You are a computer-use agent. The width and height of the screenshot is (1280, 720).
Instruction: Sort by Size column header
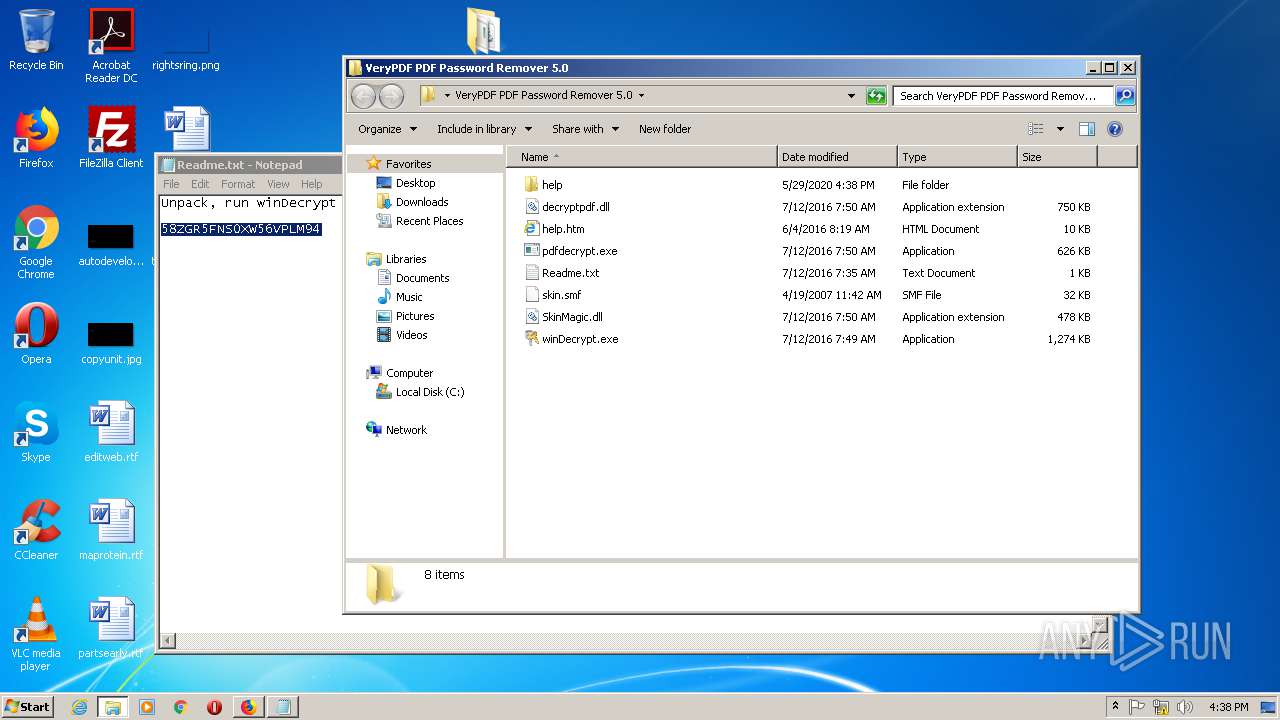click(x=1057, y=157)
